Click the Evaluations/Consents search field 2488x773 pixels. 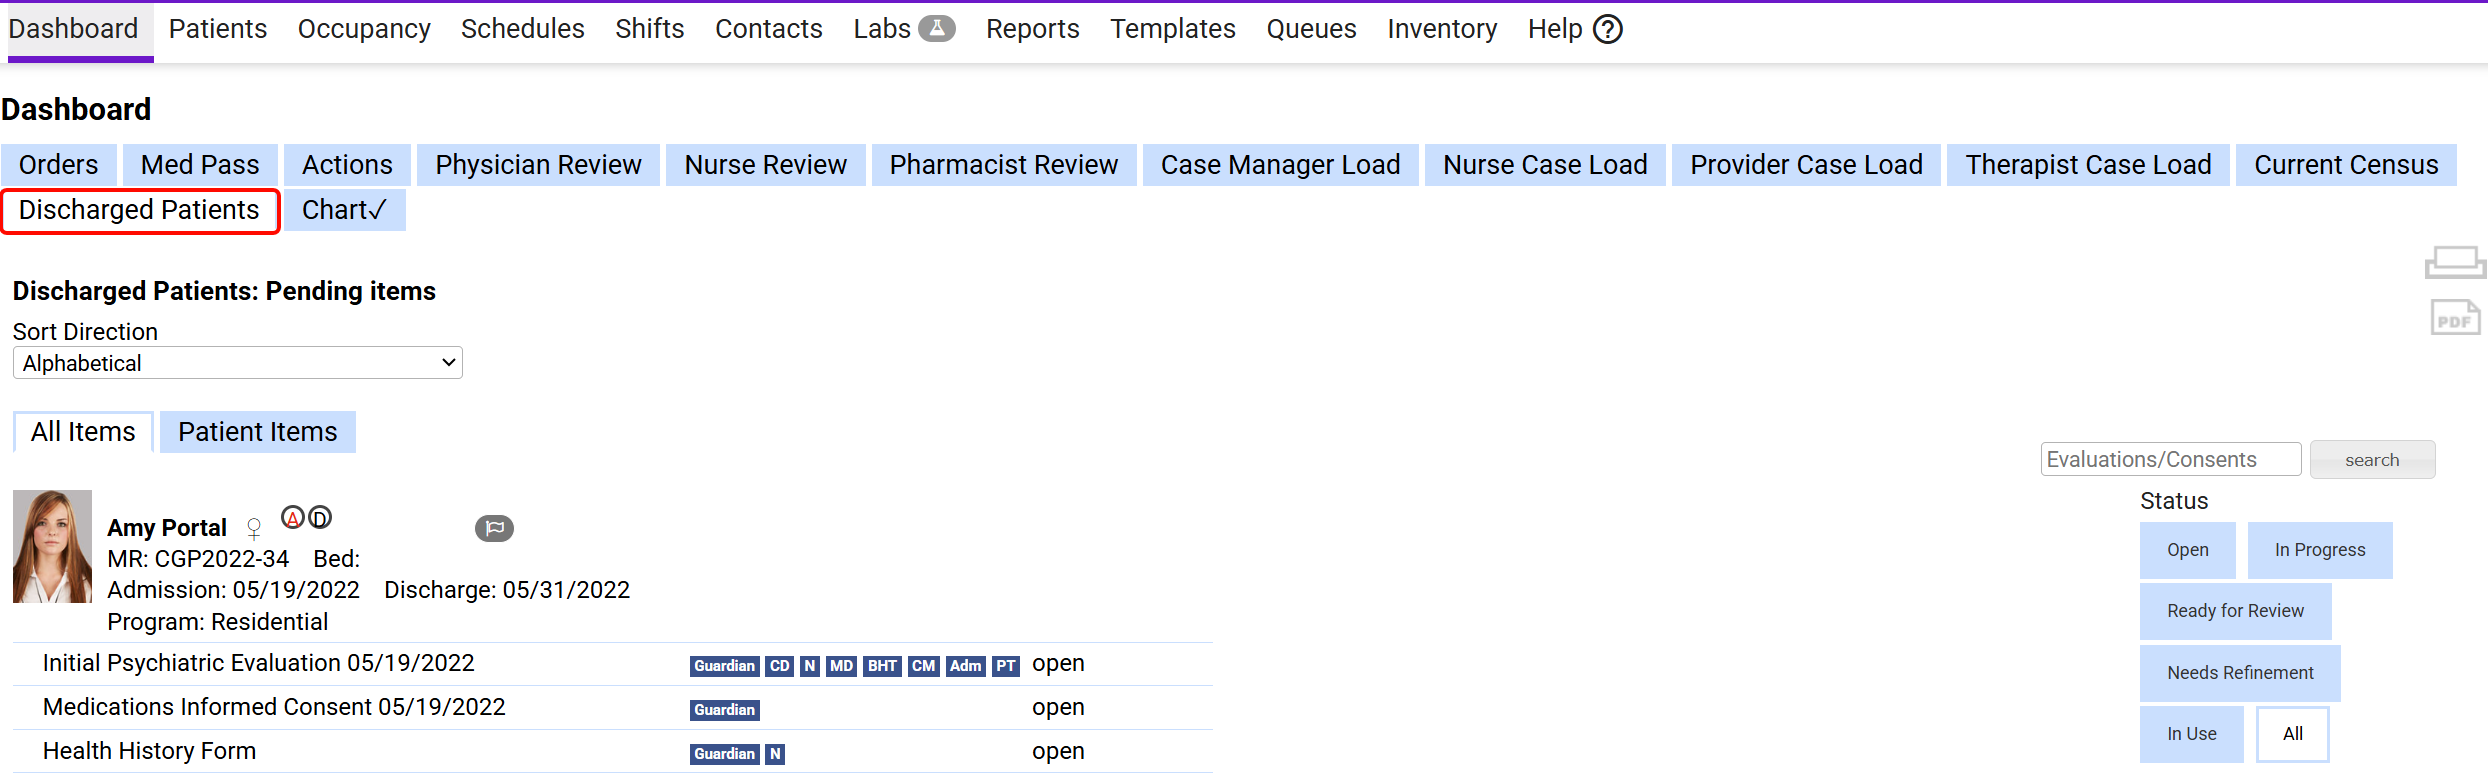click(x=2170, y=459)
